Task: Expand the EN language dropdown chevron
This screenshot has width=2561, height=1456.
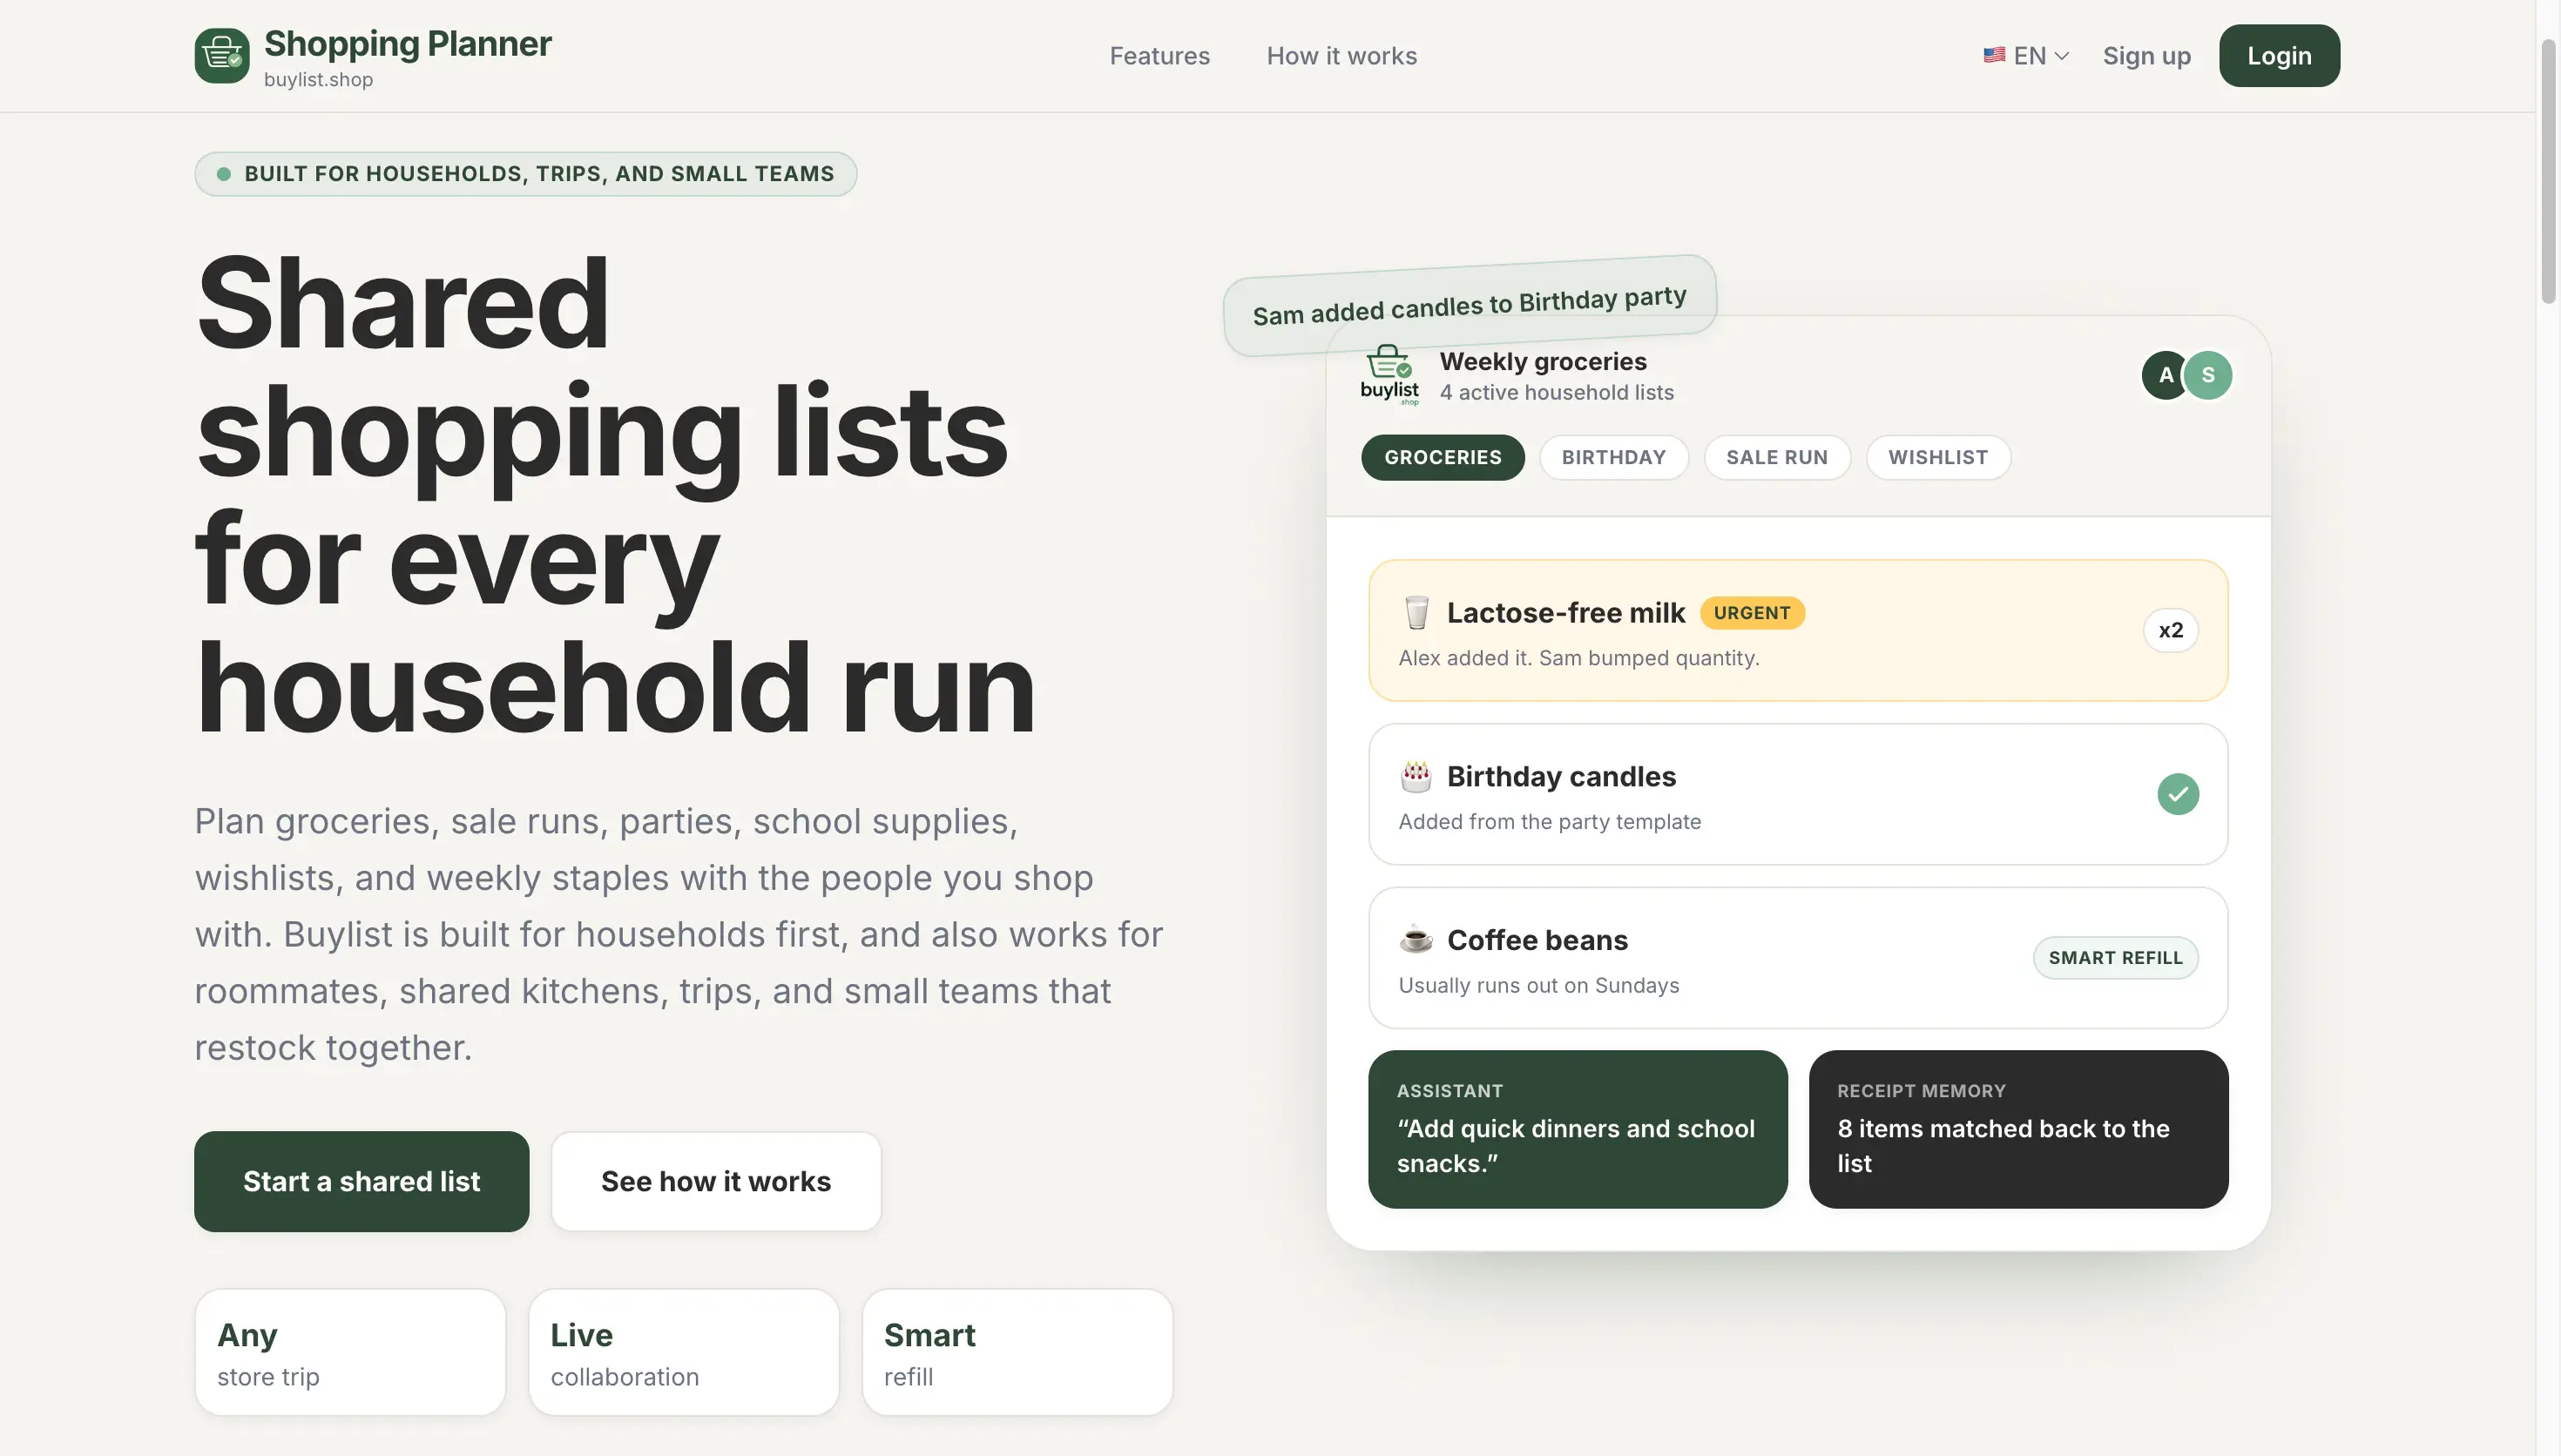Action: [2061, 57]
